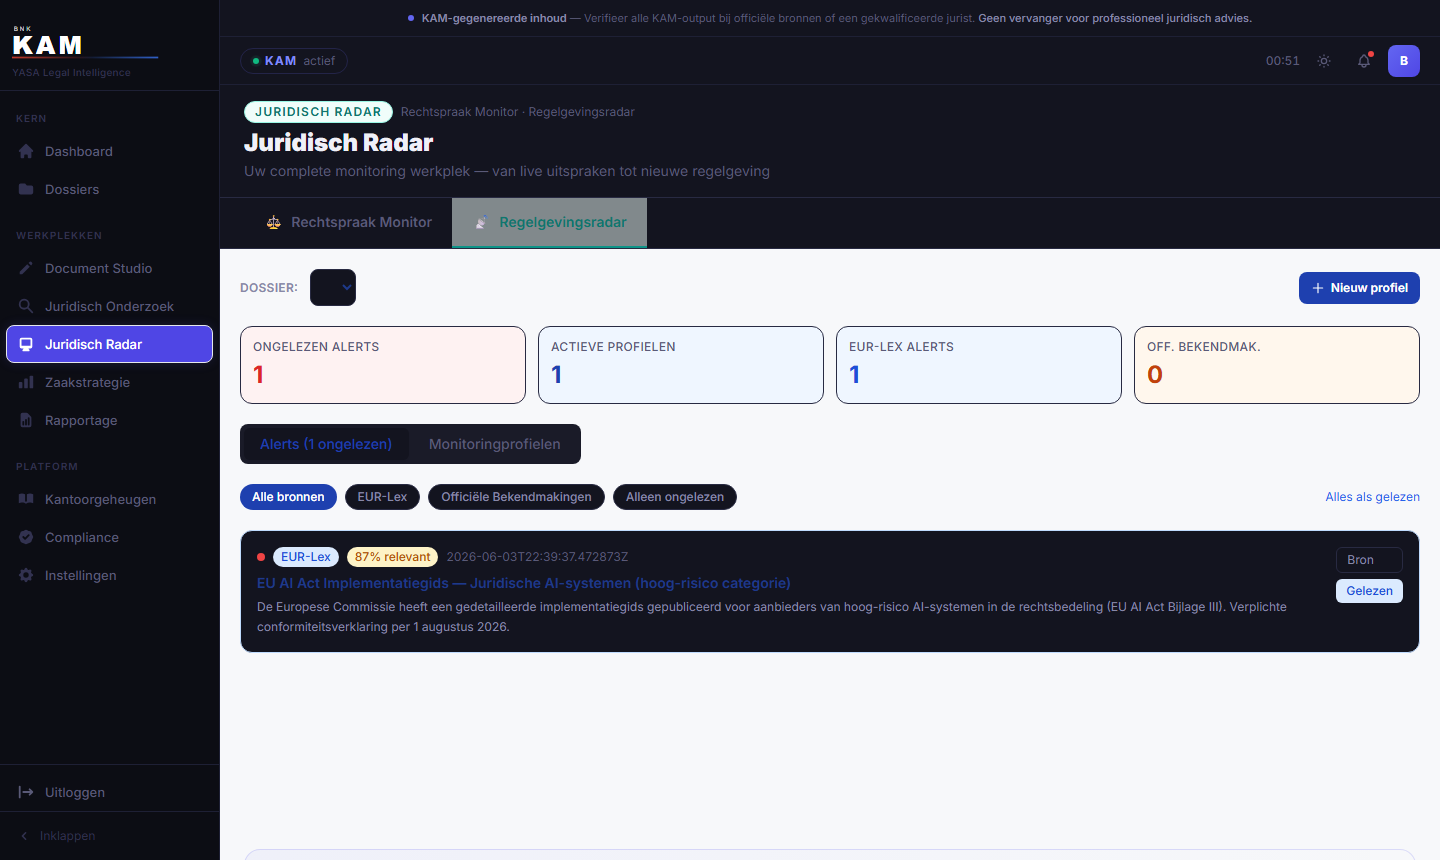This screenshot has width=1440, height=860.
Task: Click the Zaakstrategie bar chart icon
Action: click(26, 382)
